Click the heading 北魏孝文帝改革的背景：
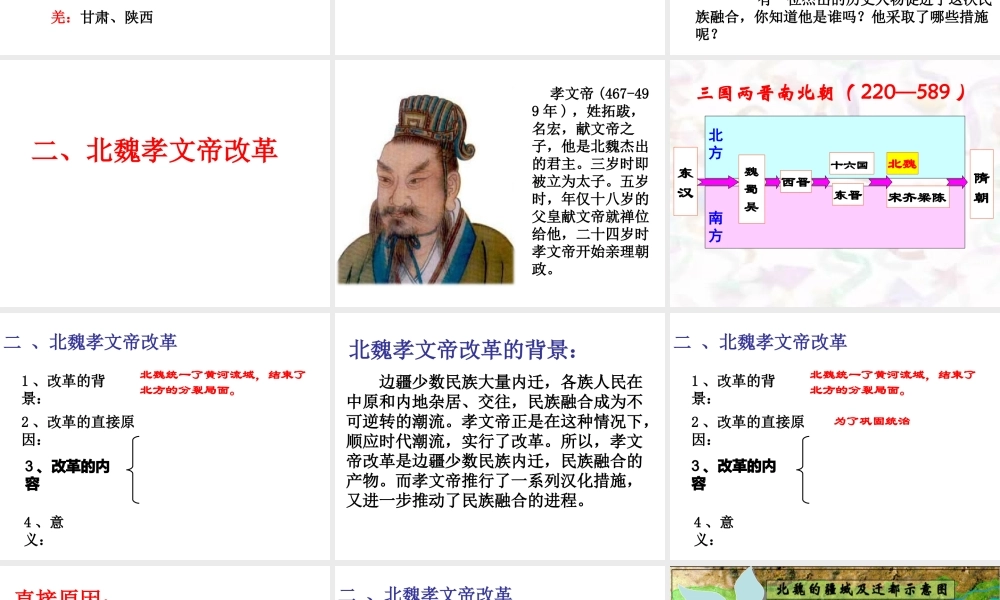This screenshot has width=1000, height=600. pos(463,350)
